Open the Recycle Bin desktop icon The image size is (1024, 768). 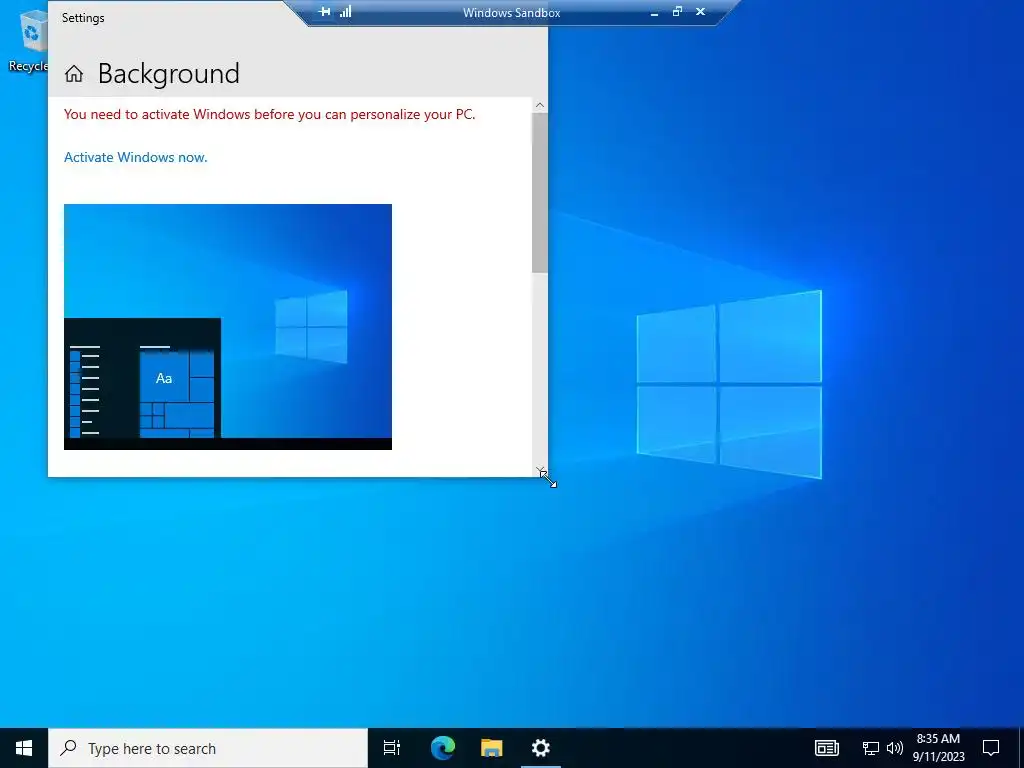pos(27,40)
